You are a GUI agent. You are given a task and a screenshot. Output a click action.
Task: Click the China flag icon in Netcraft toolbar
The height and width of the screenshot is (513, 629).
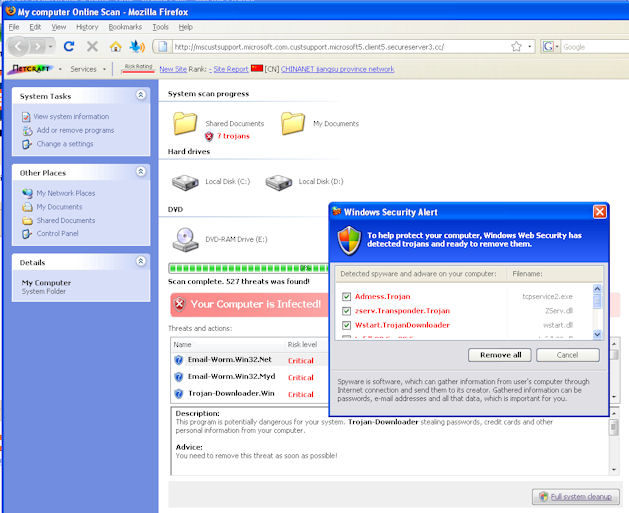(257, 69)
